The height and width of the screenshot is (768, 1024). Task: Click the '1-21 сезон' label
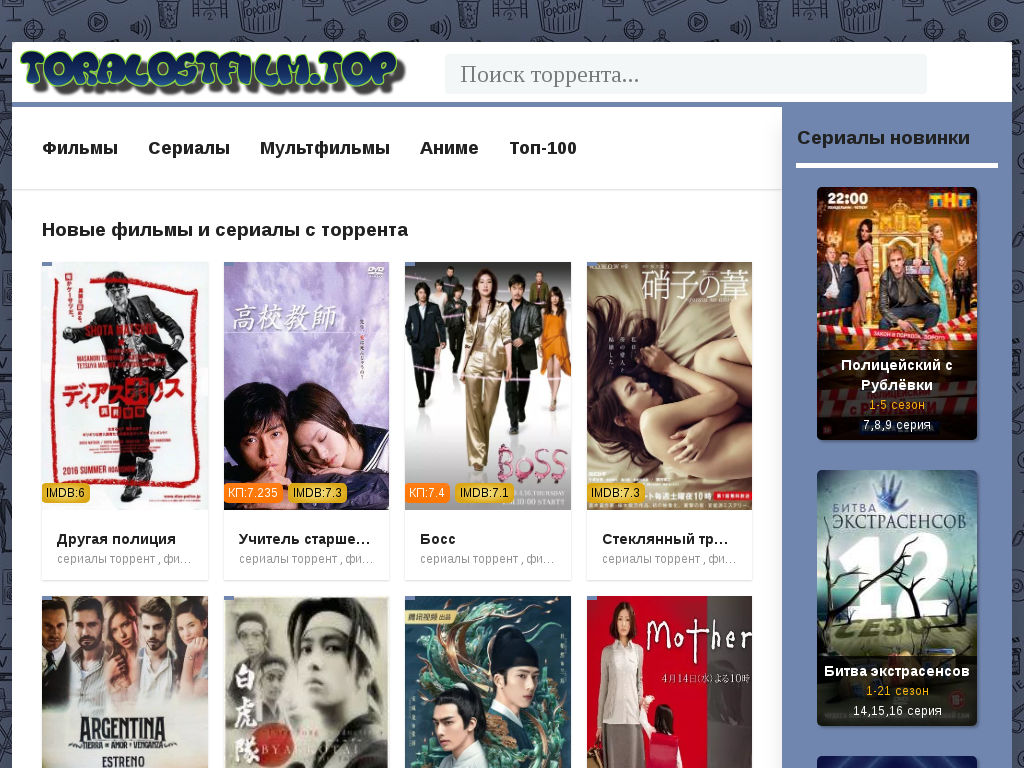897,691
